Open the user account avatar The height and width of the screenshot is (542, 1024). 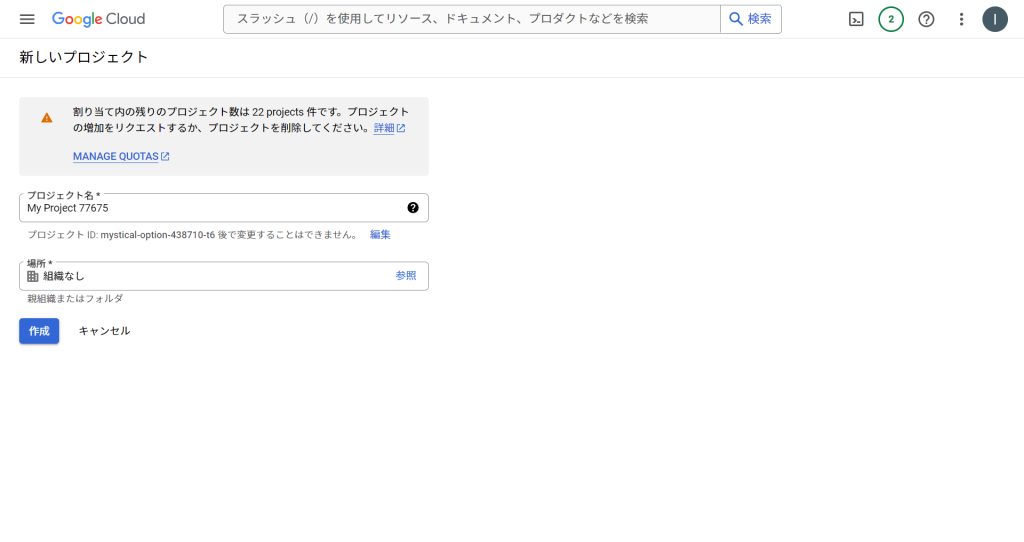[995, 19]
